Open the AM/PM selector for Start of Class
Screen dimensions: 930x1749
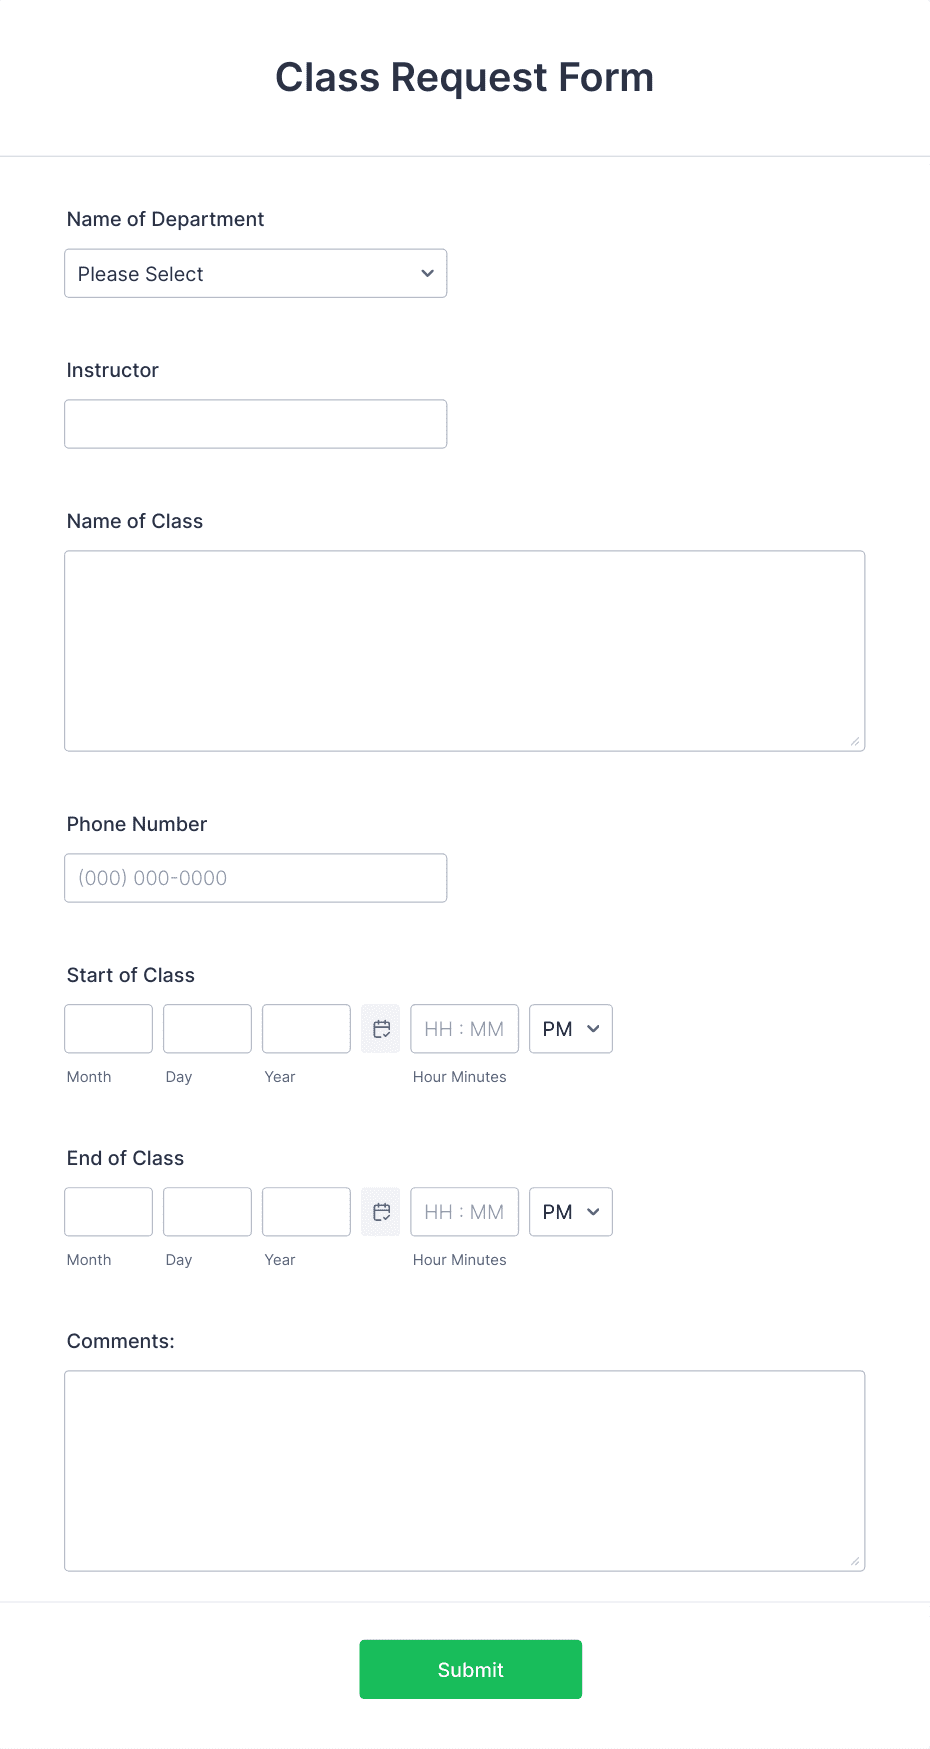click(570, 1028)
